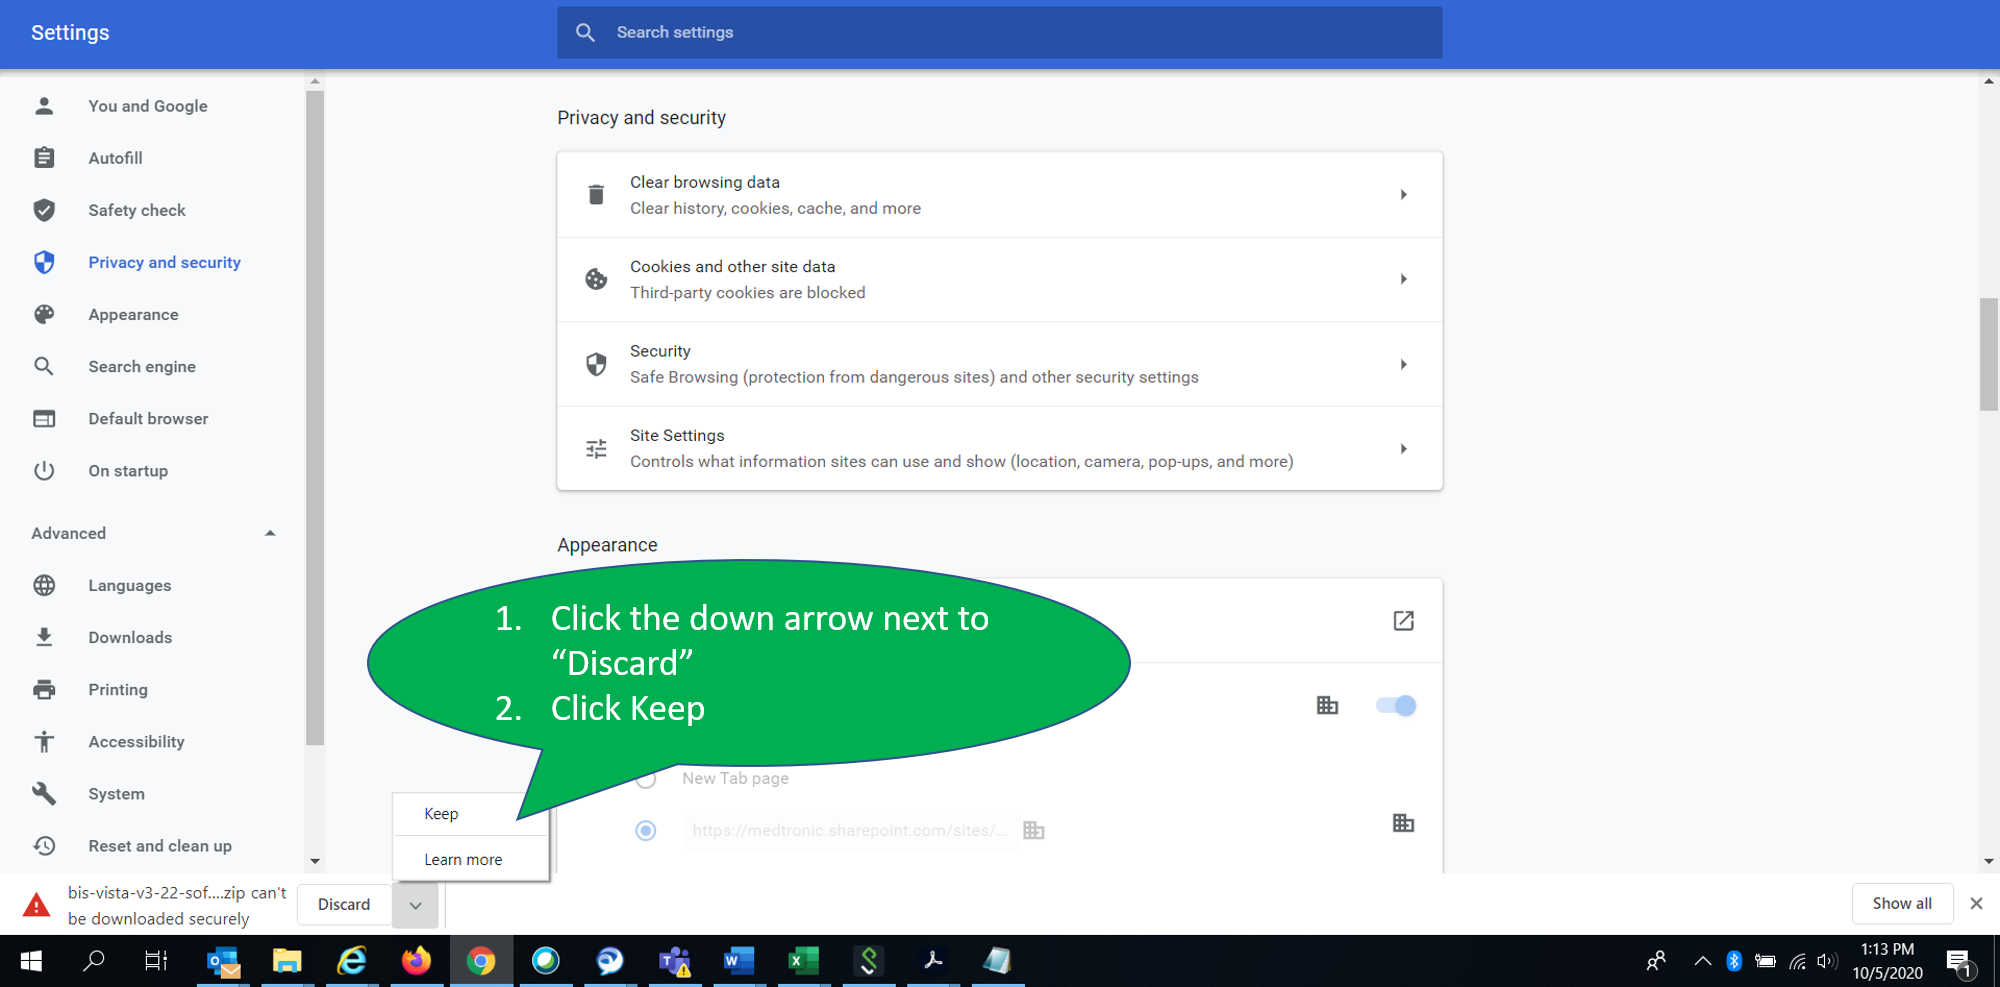Click Learn more in the download menu
2000x987 pixels.
click(x=463, y=858)
